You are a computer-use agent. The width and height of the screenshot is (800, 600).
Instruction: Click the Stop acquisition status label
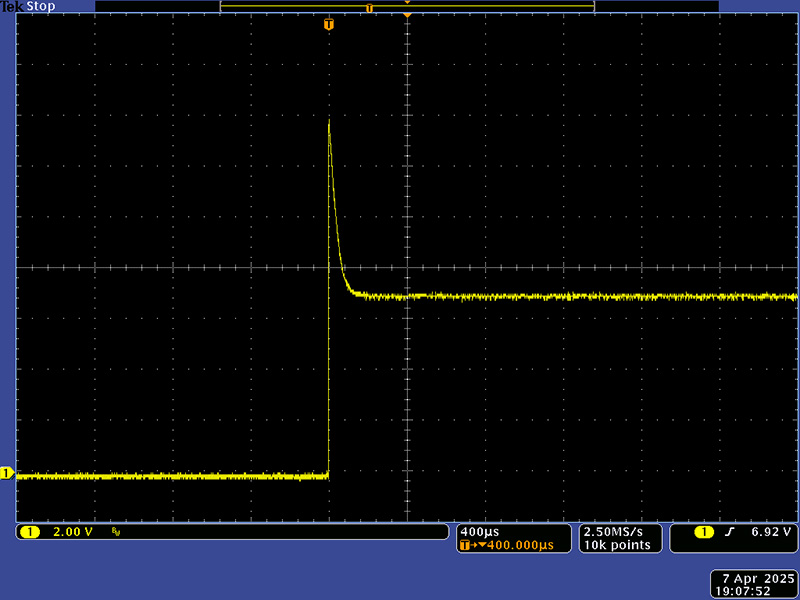point(41,6)
